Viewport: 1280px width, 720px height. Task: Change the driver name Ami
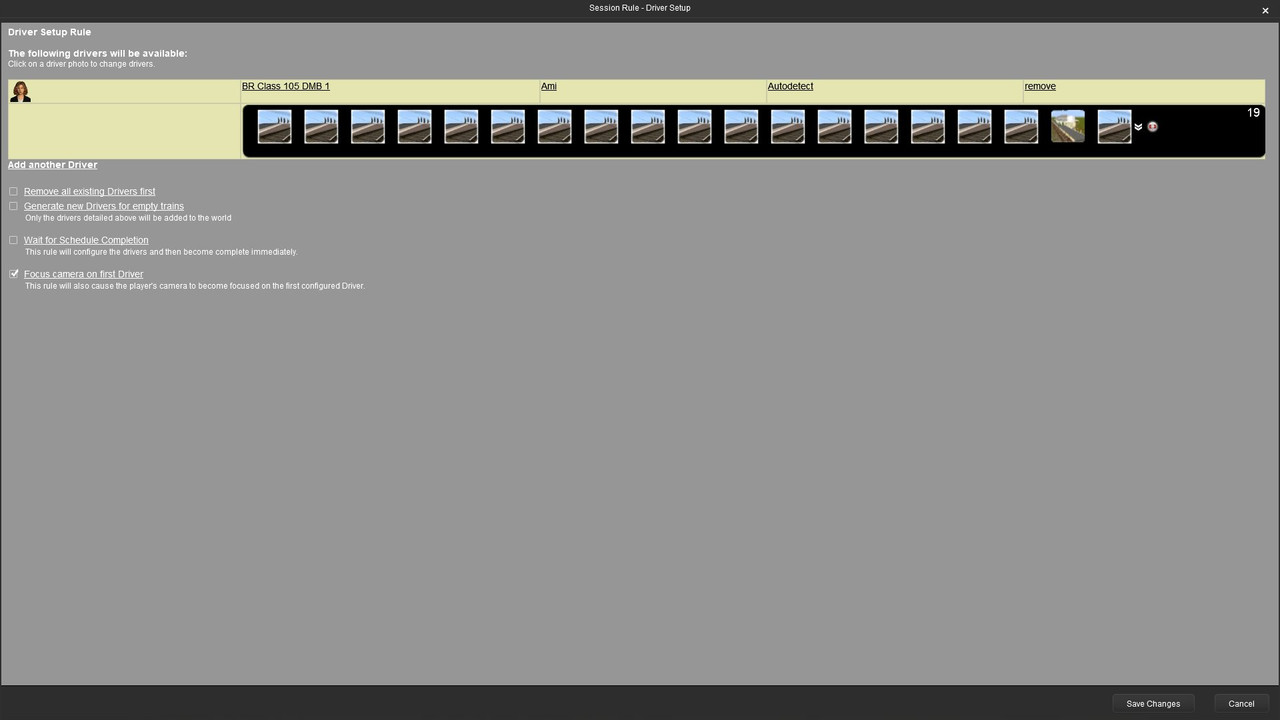549,86
